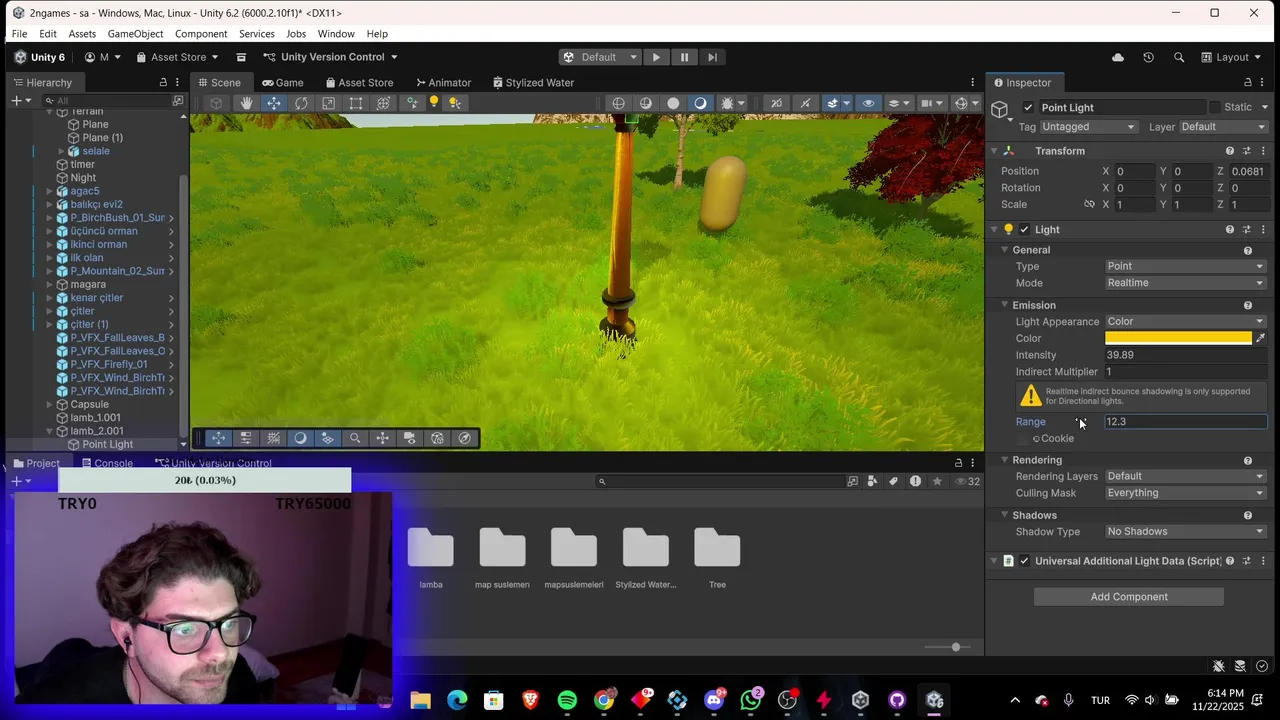Open the Asset Store button in toolbar
This screenshot has width=1280, height=720.
click(x=179, y=57)
